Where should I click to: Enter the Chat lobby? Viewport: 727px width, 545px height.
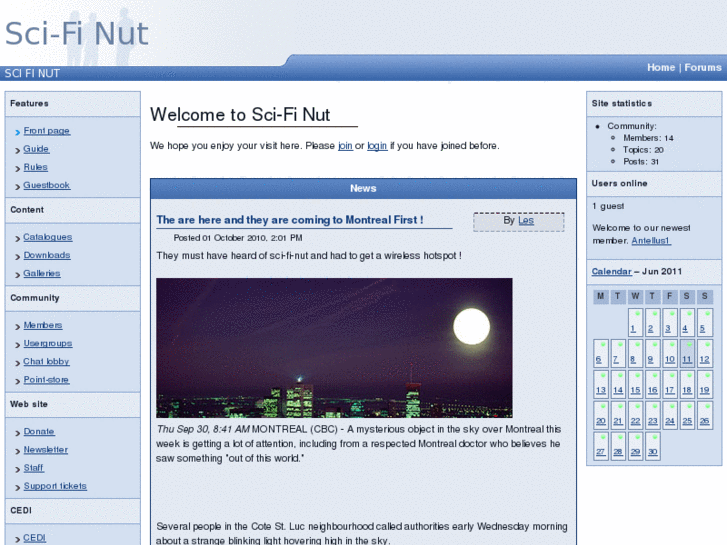(46, 362)
